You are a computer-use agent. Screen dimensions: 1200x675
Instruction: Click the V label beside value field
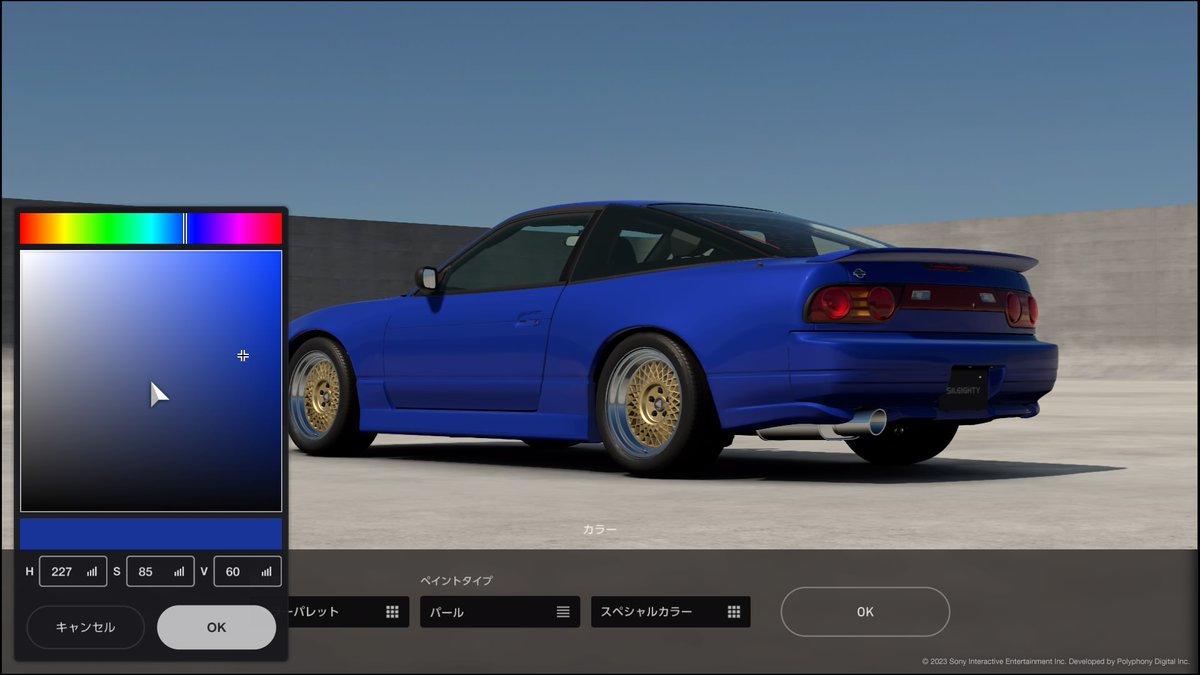(x=204, y=572)
